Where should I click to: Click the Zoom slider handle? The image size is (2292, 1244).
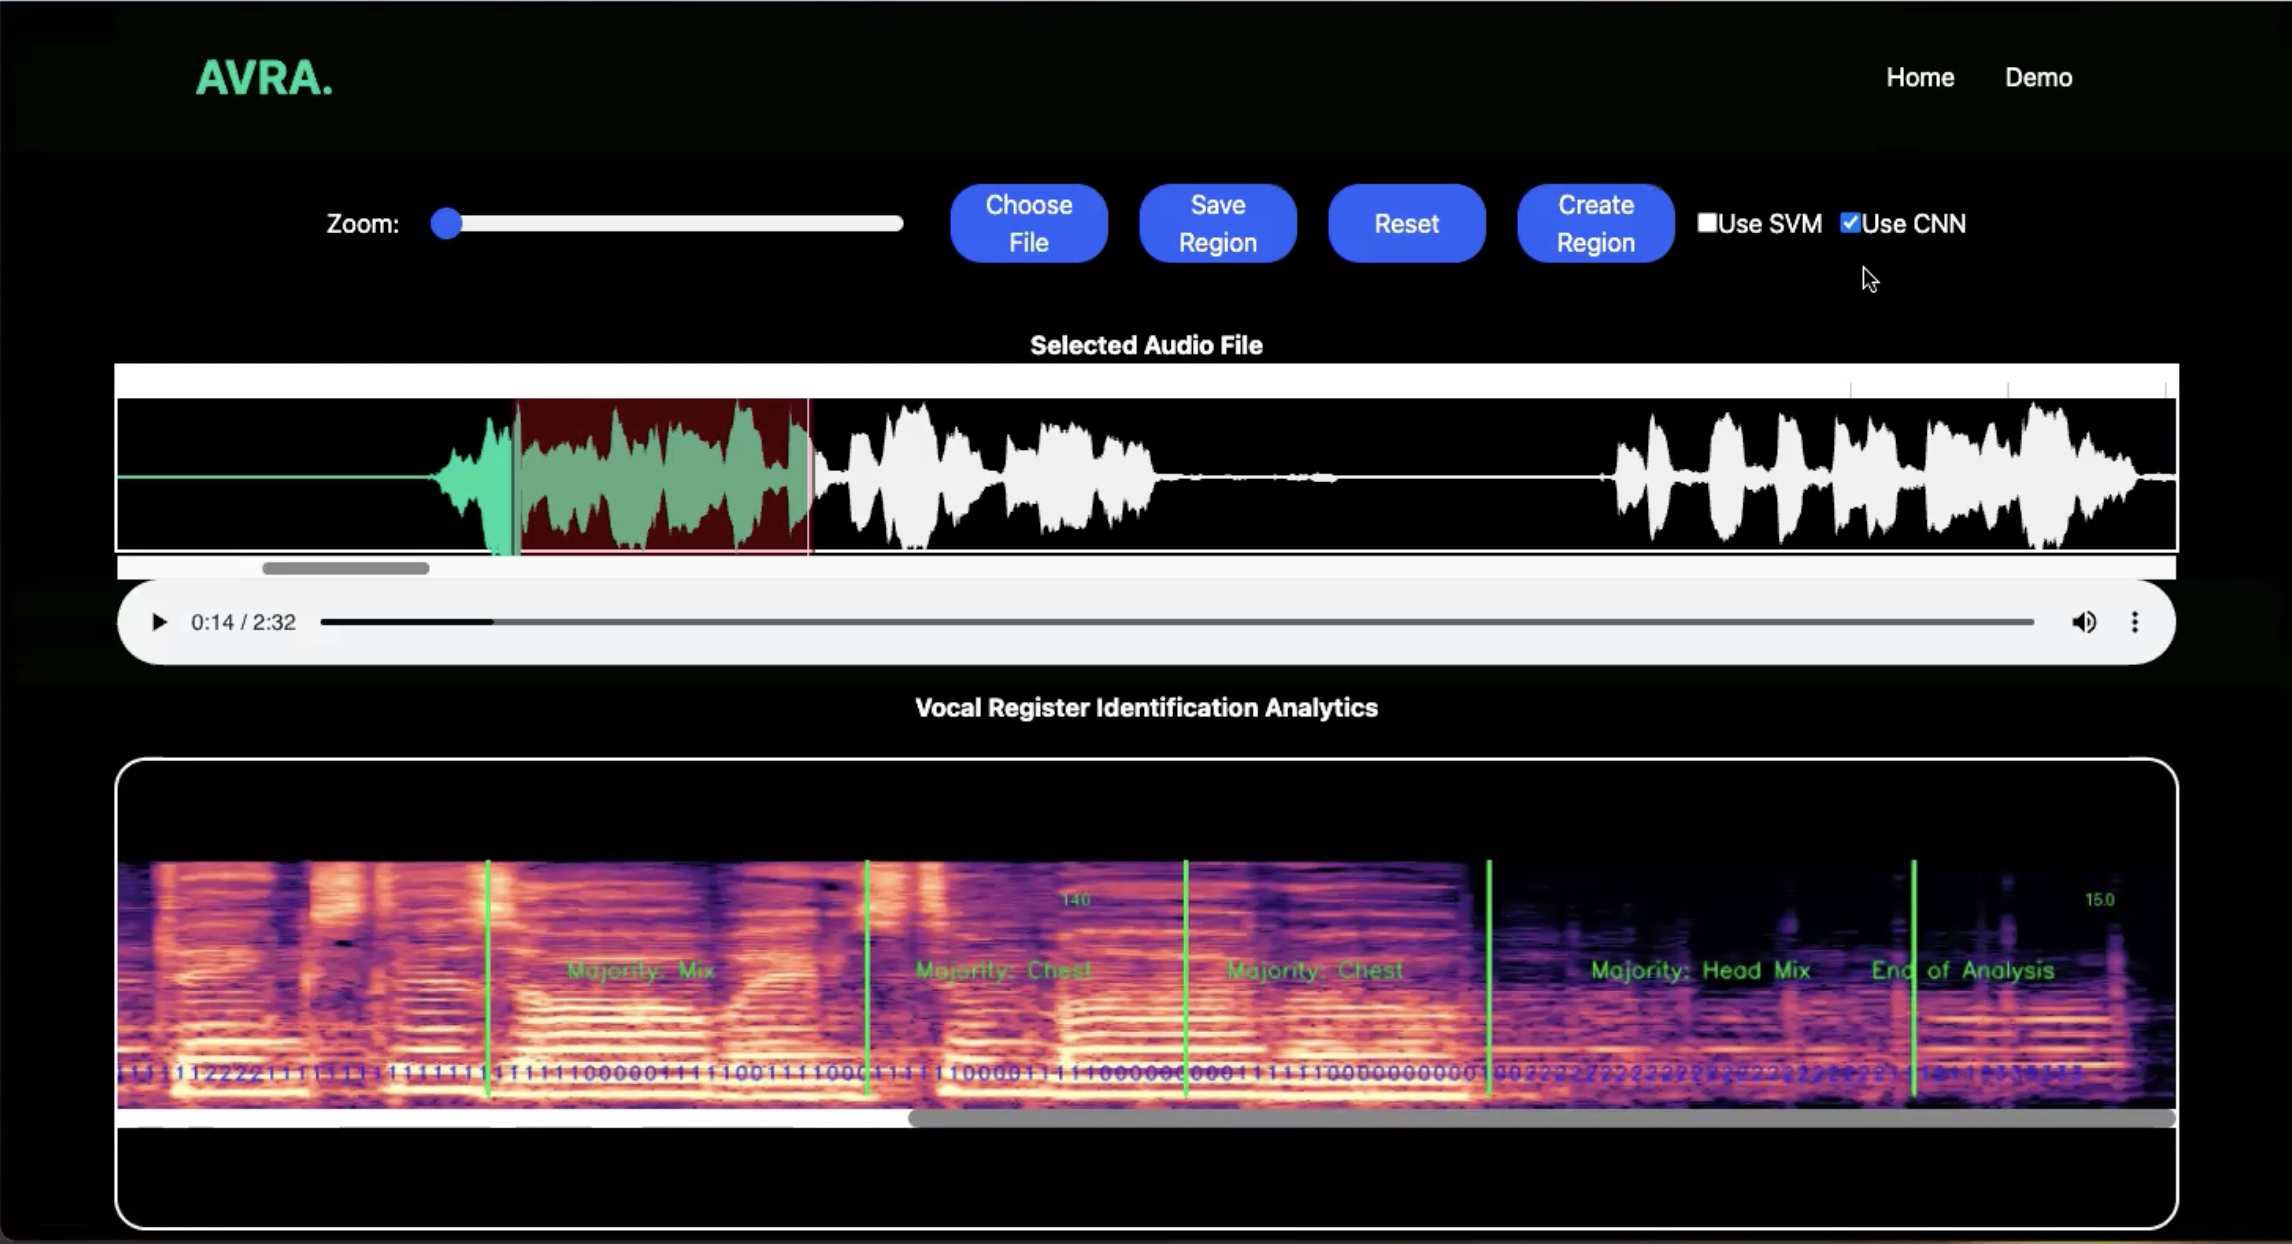point(446,223)
